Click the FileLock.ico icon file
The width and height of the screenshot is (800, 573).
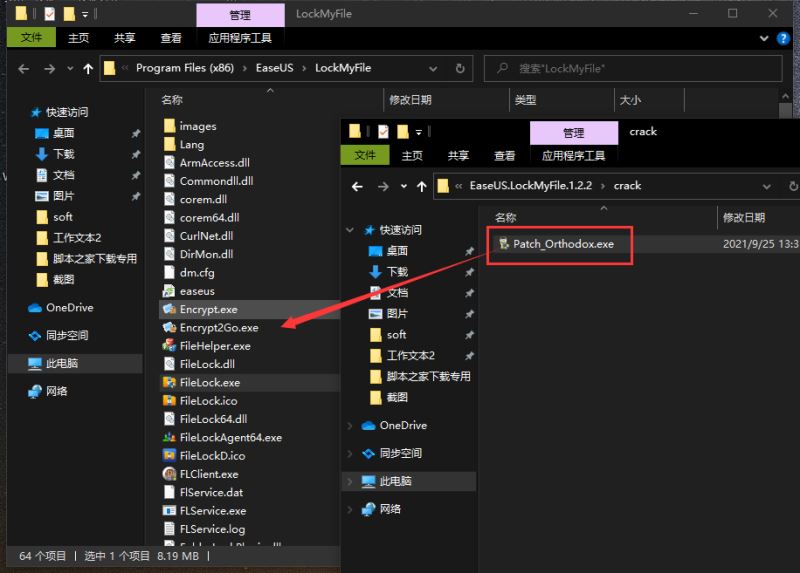[169, 401]
